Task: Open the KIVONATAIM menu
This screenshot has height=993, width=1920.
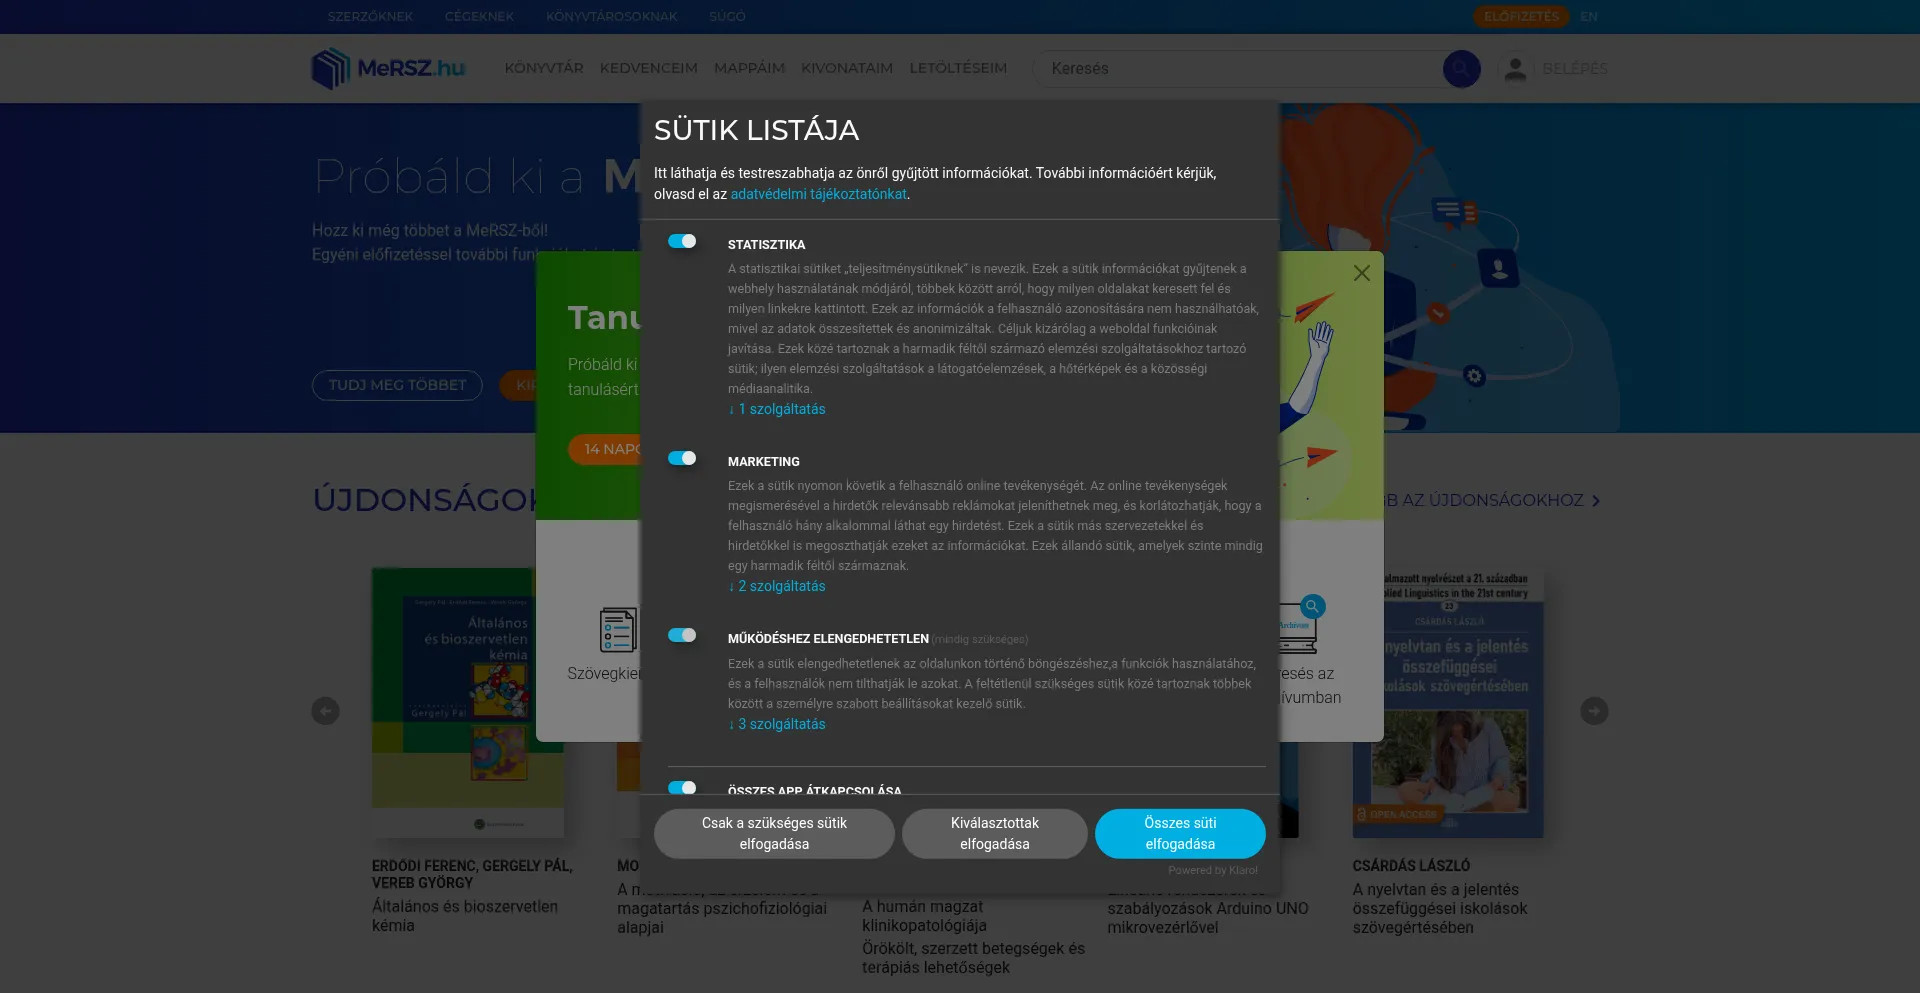Action: pos(847,68)
